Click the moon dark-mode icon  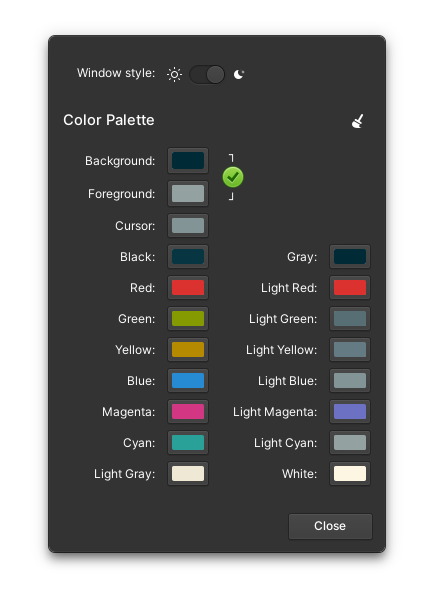(239, 74)
